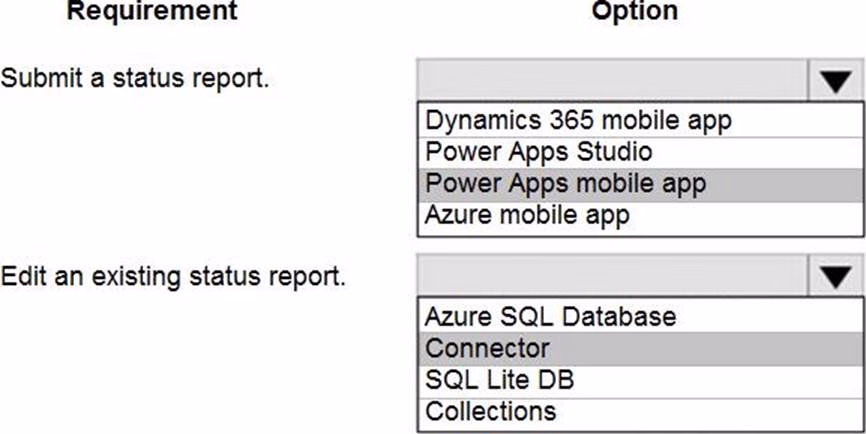
Task: Click the 'Edit an existing status report.' text
Action: 173,275
